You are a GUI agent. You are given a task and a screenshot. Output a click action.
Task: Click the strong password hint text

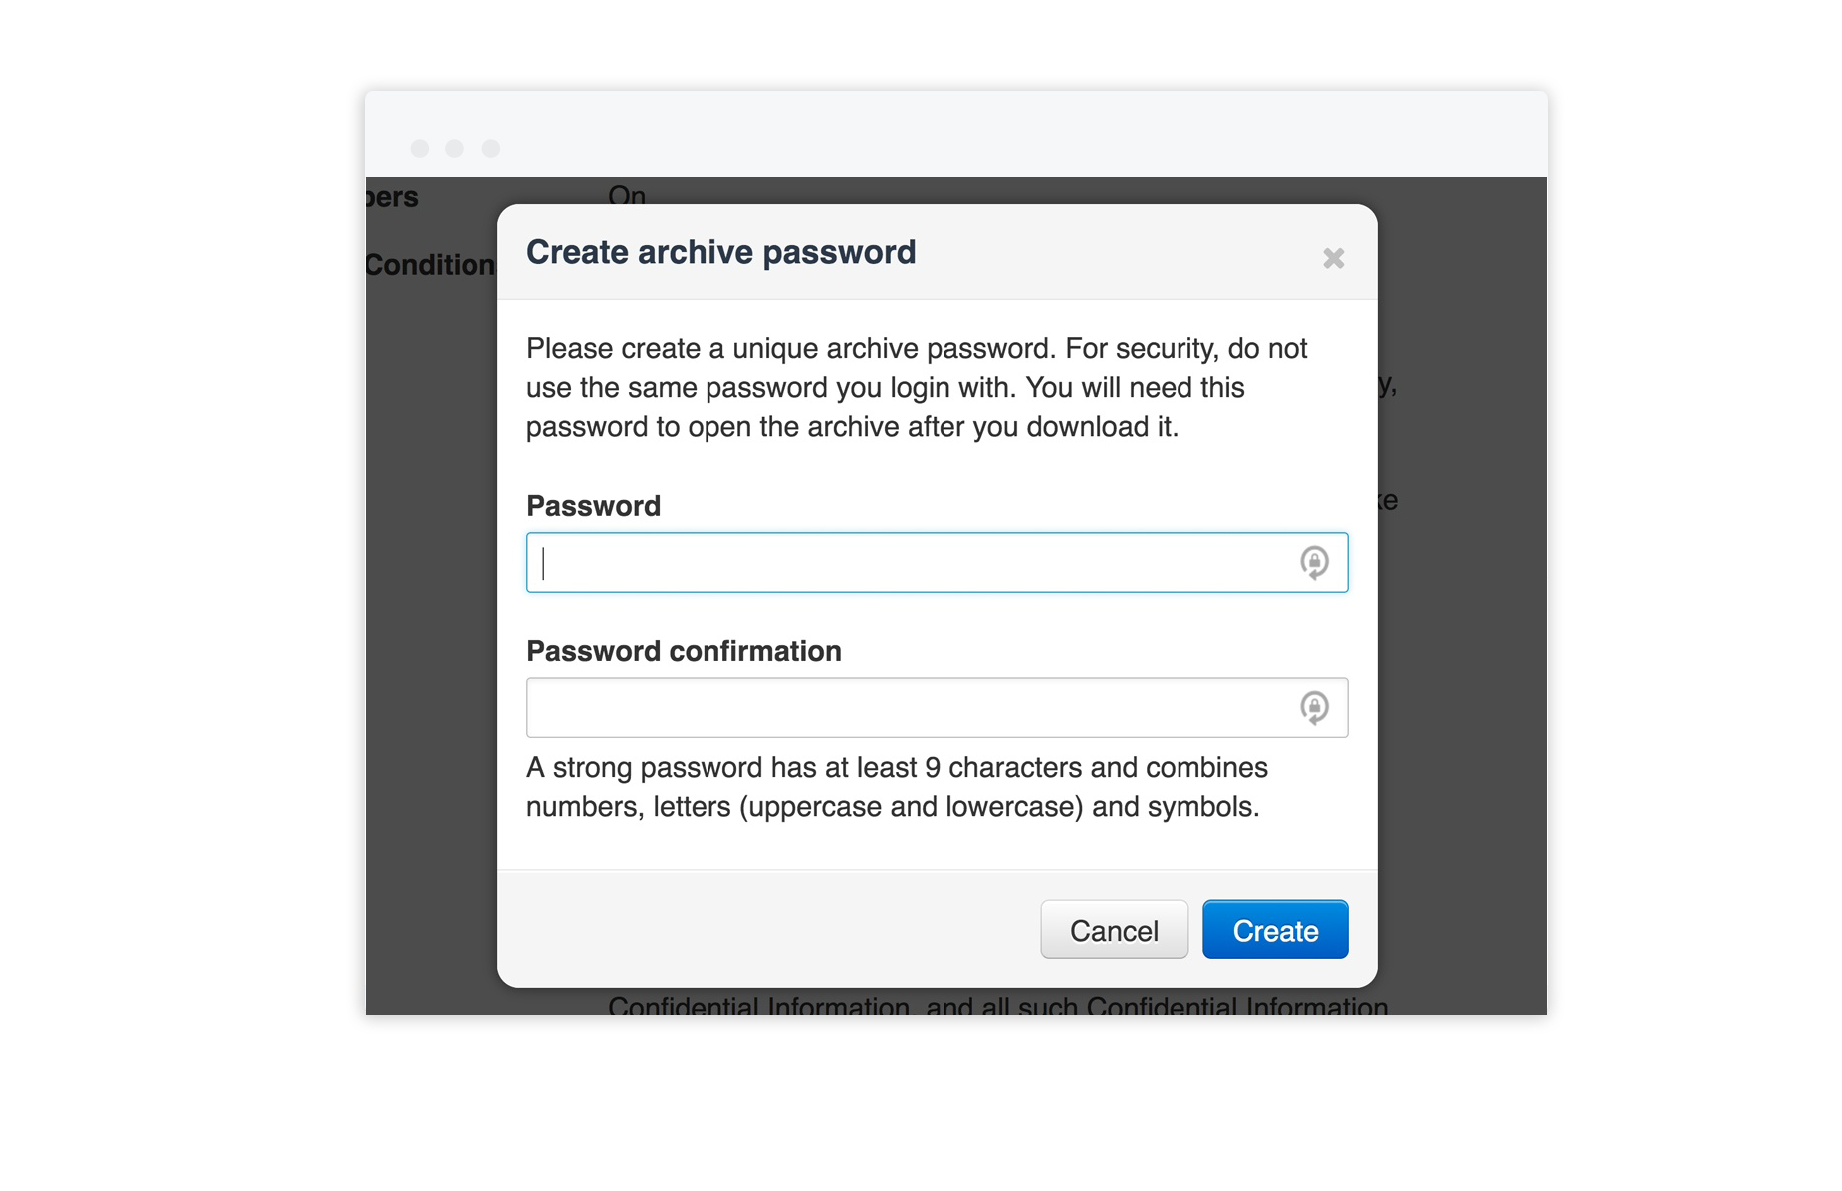click(896, 787)
